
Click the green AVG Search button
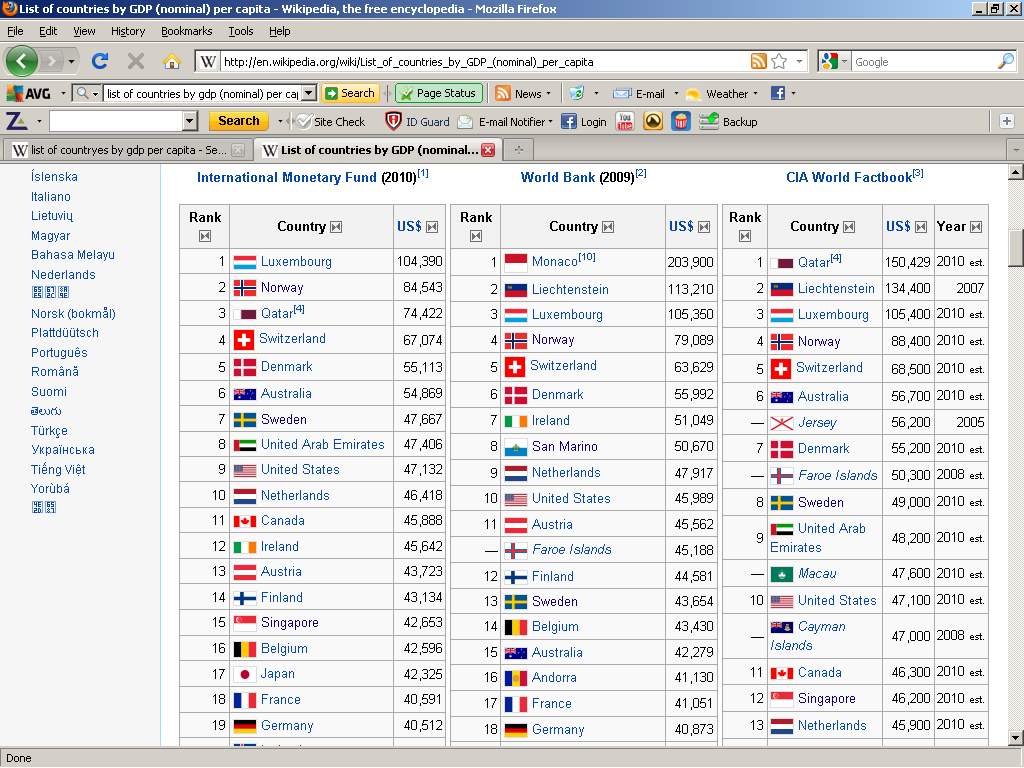[349, 93]
